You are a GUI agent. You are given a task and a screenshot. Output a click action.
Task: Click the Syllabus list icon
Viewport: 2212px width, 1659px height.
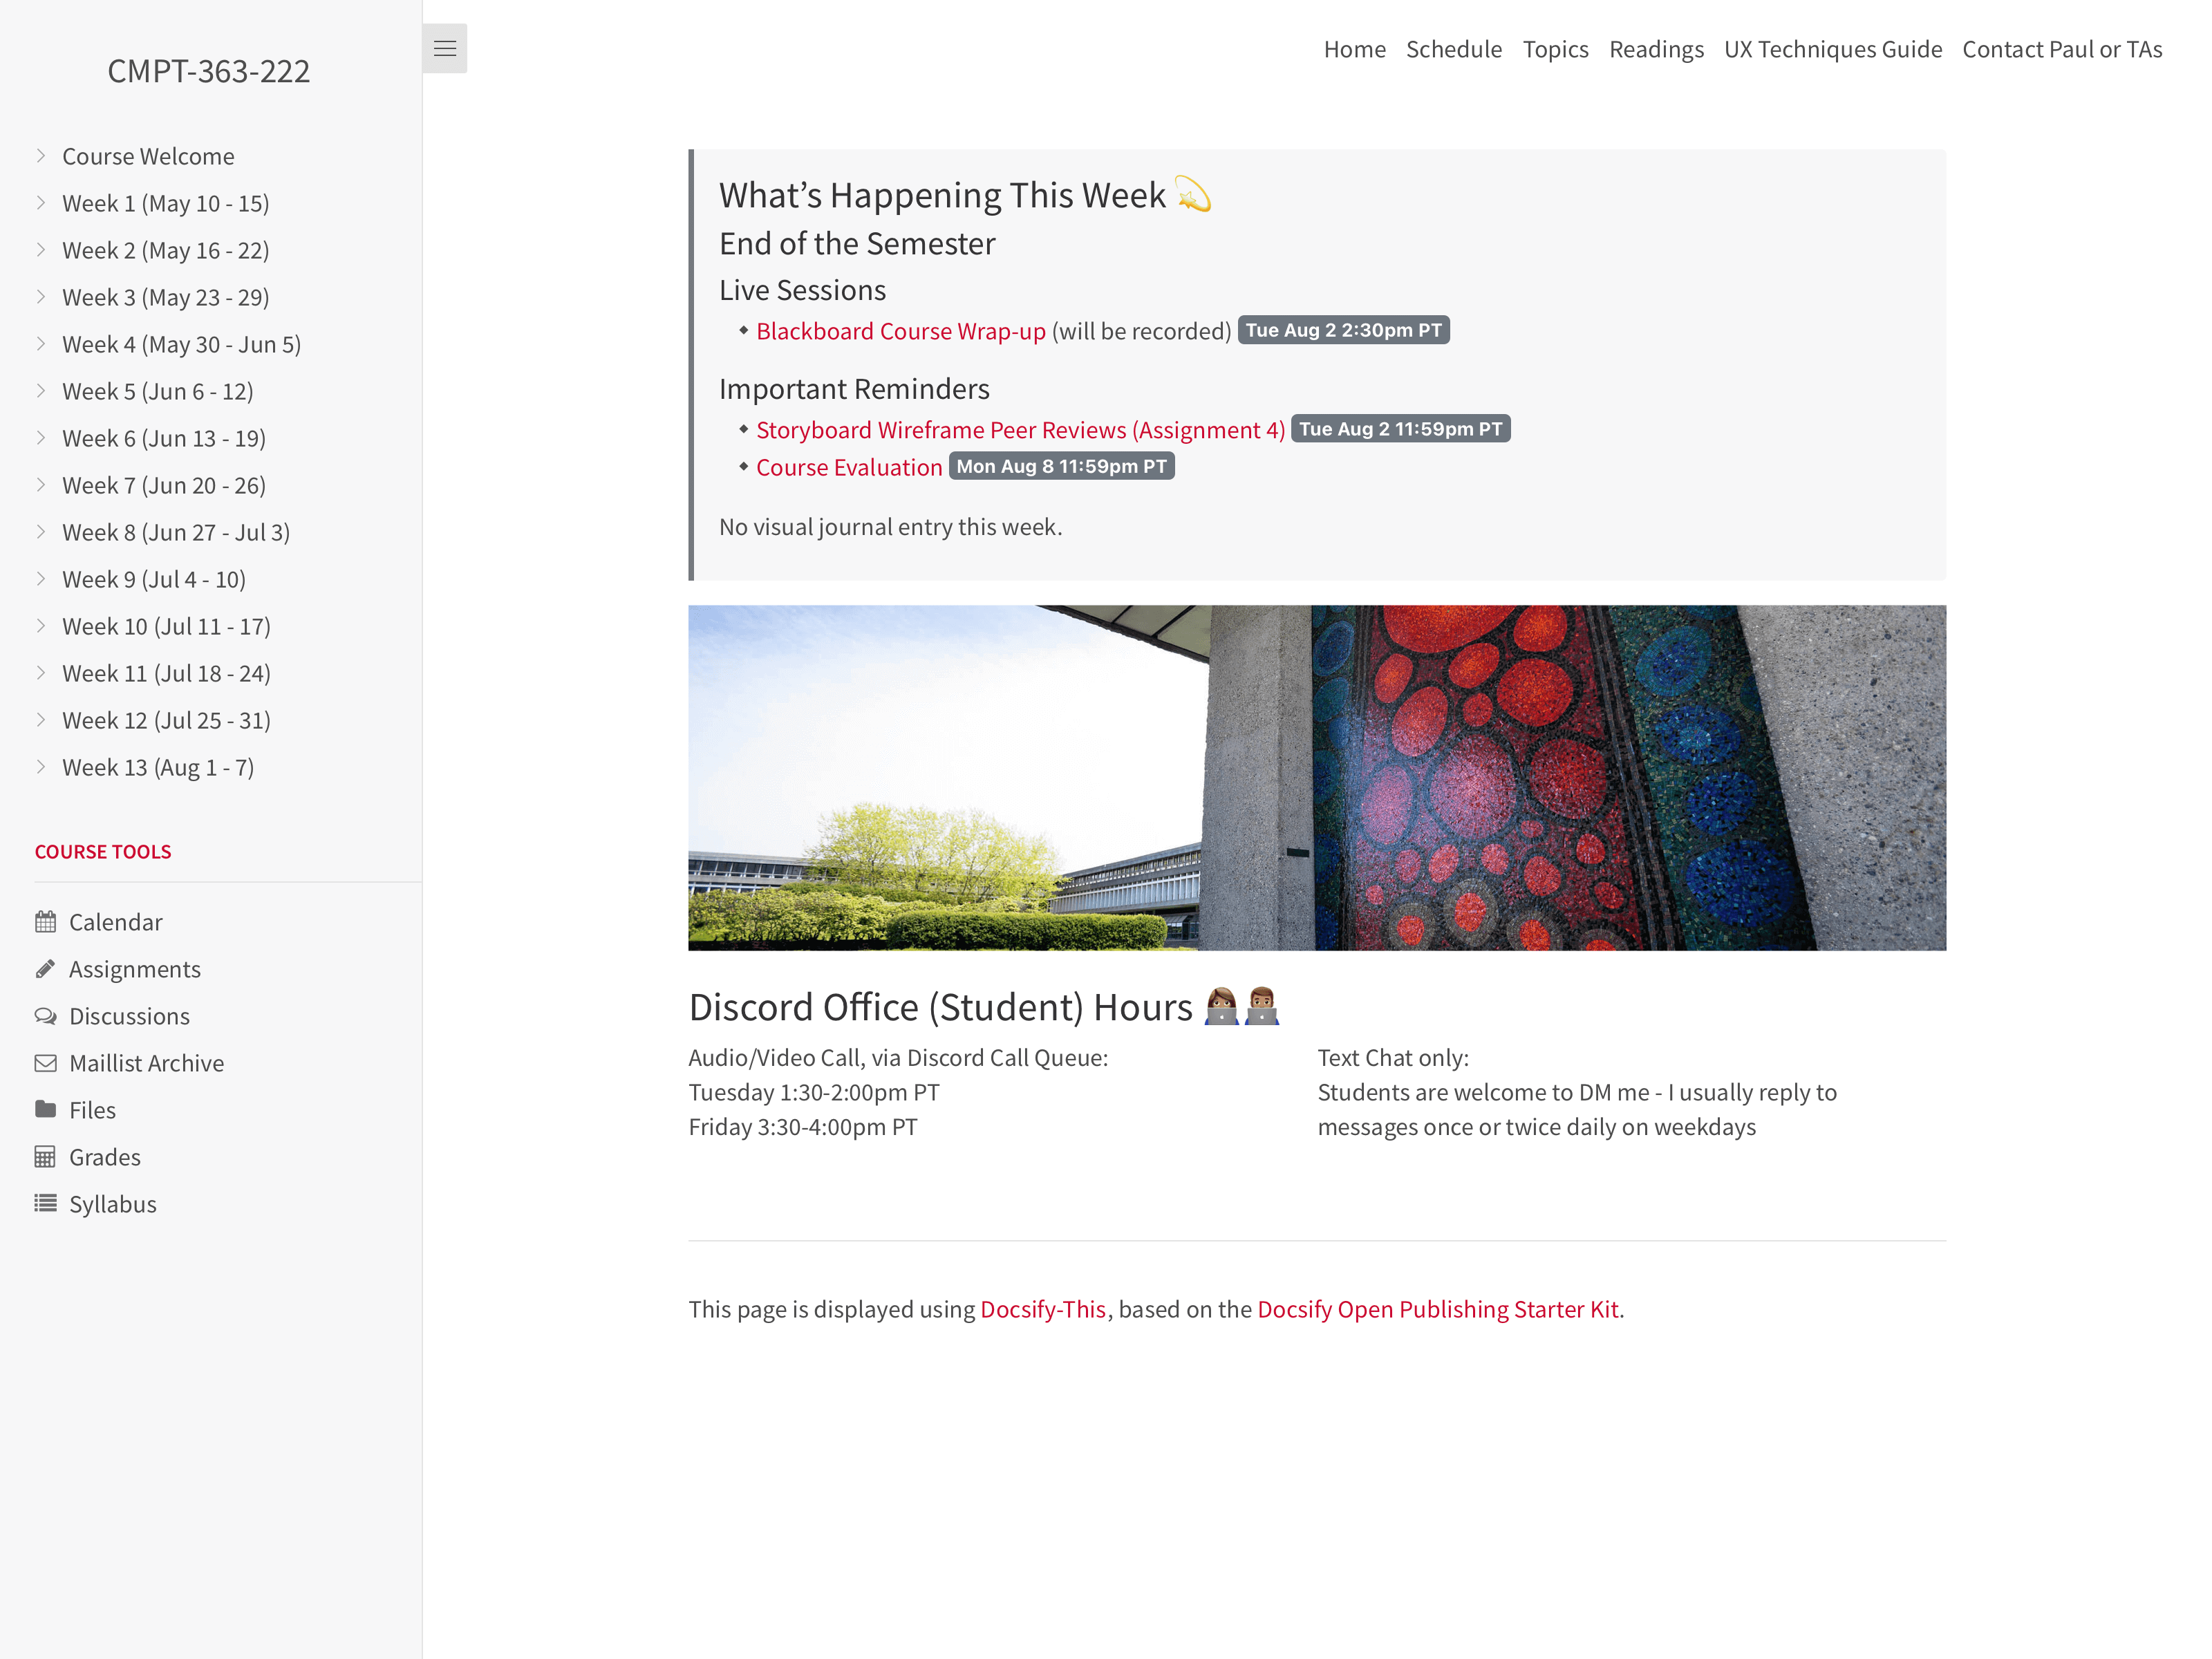tap(45, 1203)
